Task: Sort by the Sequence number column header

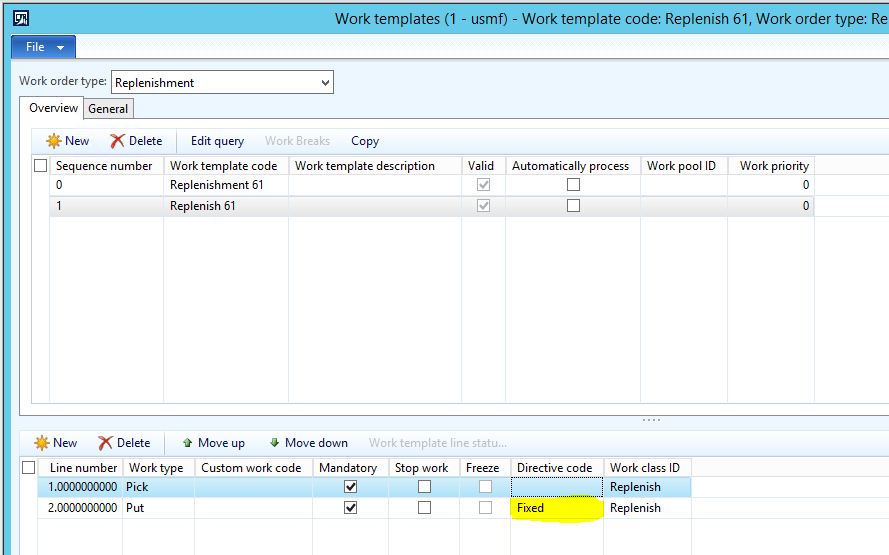Action: [x=107, y=166]
